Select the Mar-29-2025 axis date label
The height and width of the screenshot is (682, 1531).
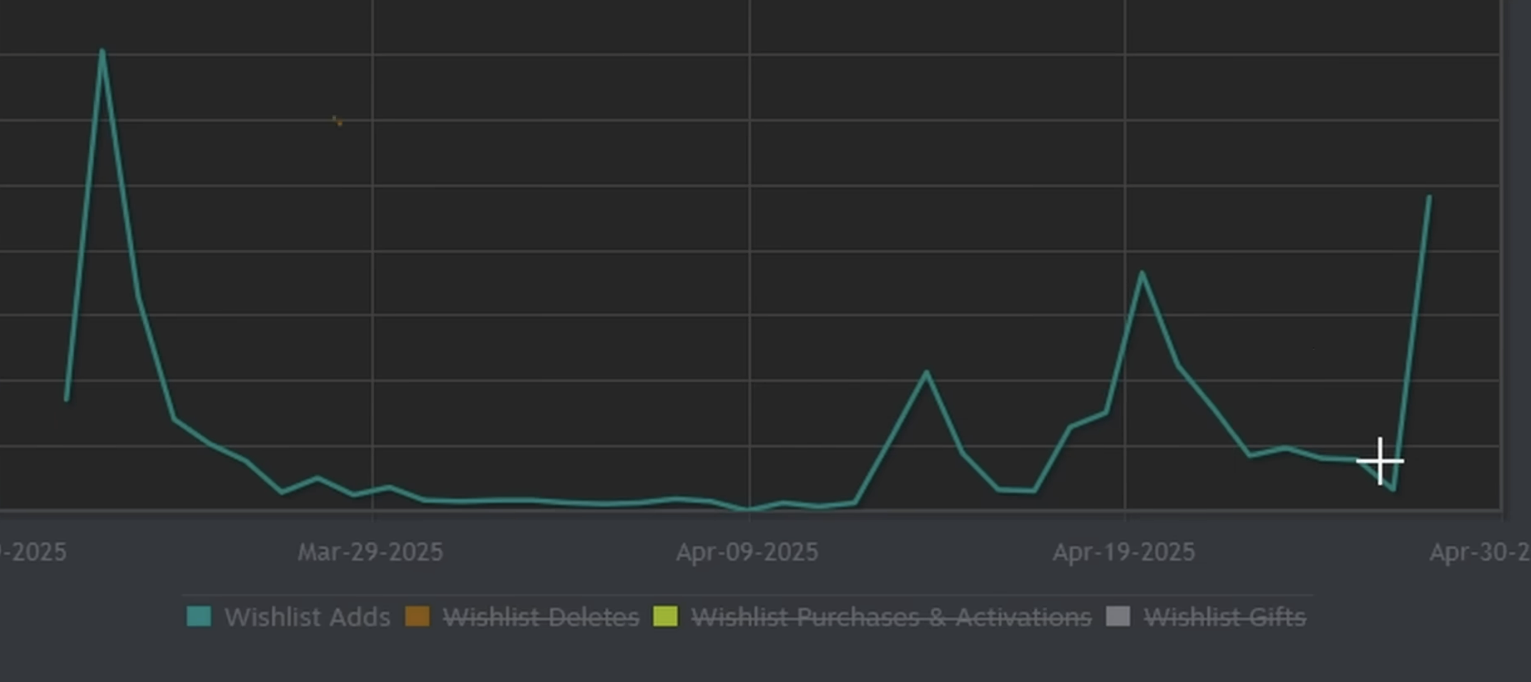(371, 552)
